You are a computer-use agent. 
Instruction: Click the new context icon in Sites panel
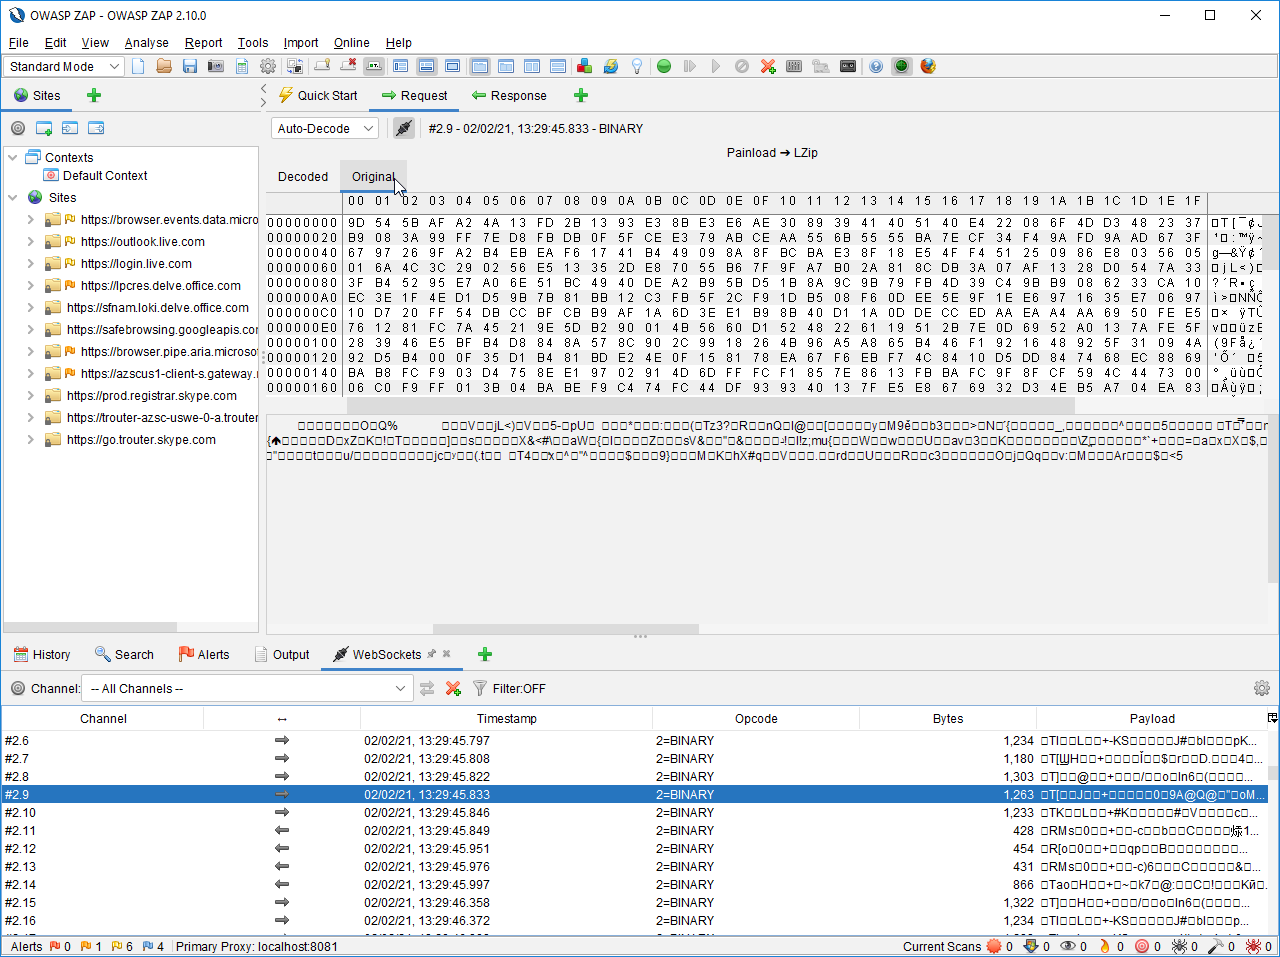point(44,128)
